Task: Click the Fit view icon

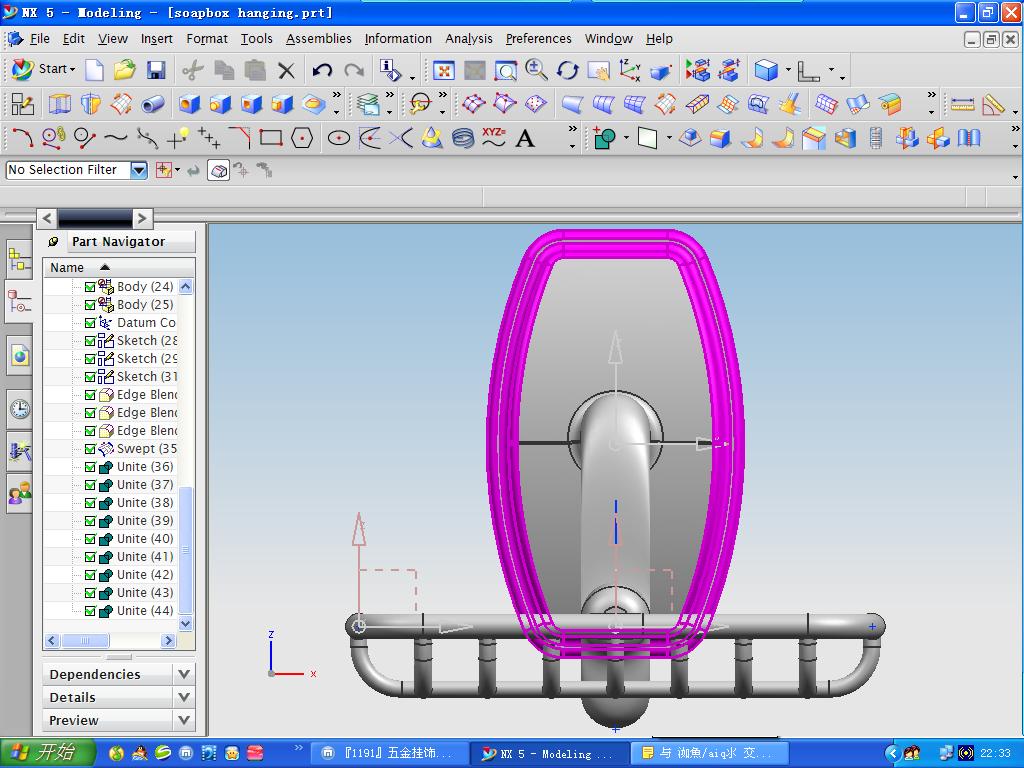Action: (x=443, y=71)
